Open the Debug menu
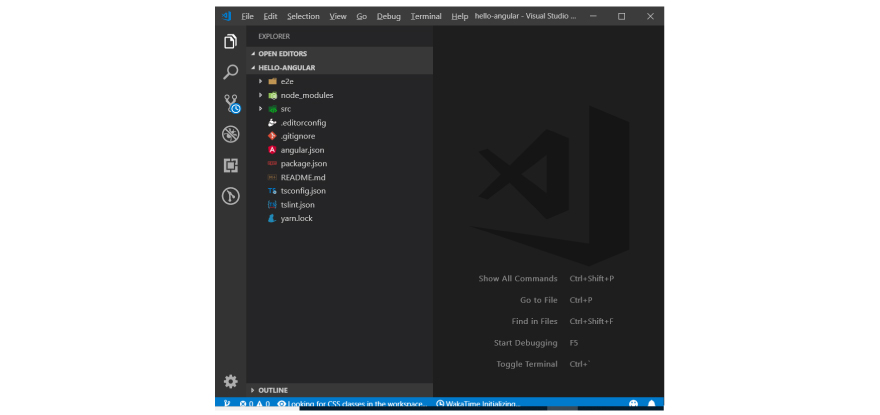Viewport: 880px width, 415px height. tap(389, 16)
